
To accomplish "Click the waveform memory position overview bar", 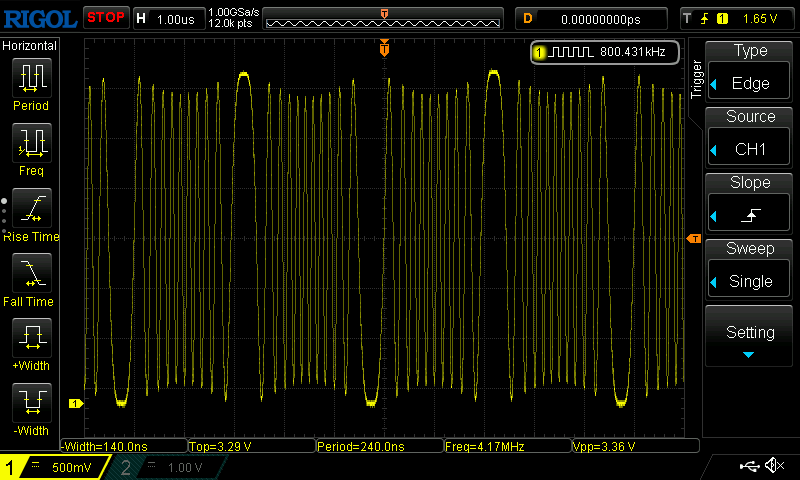I will (383, 18).
